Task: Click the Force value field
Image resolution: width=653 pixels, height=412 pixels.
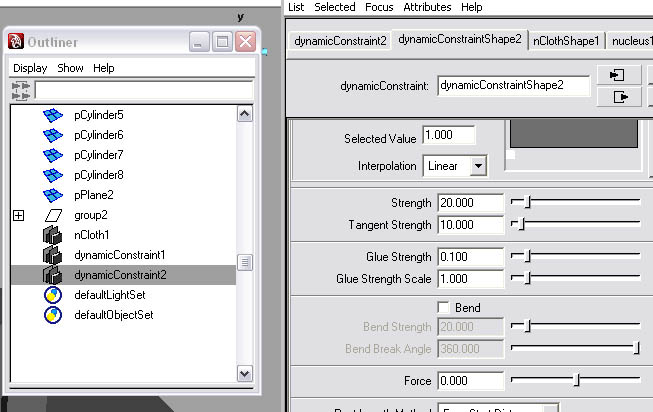Action: tap(471, 381)
